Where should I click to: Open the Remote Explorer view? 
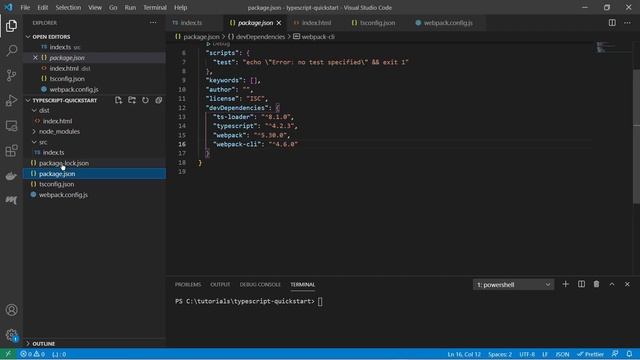(x=11, y=126)
